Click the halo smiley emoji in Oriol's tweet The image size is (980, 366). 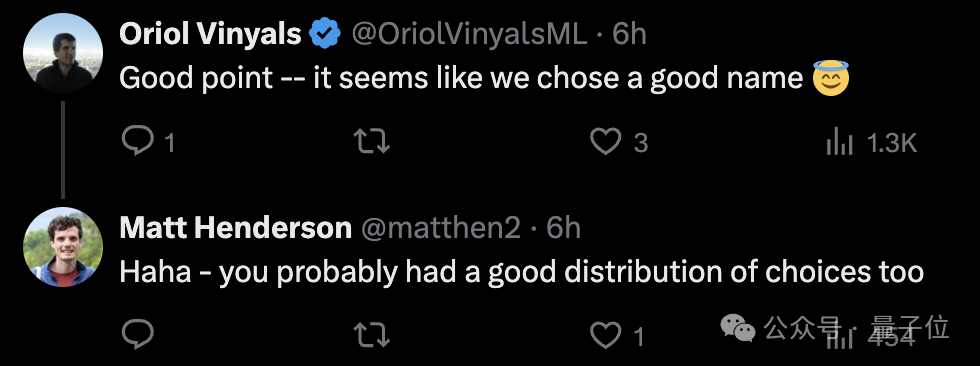click(x=831, y=77)
